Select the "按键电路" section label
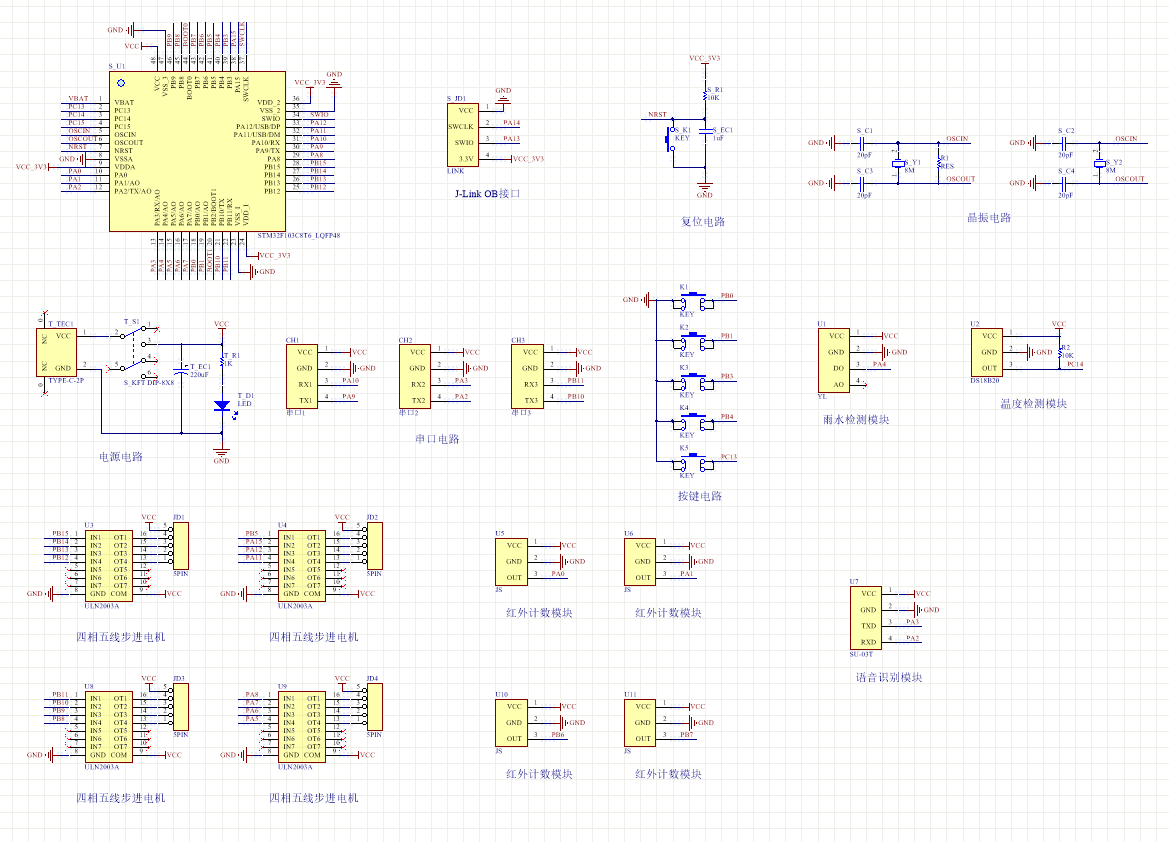Screen dimensions: 1169x842 pyautogui.click(x=699, y=496)
